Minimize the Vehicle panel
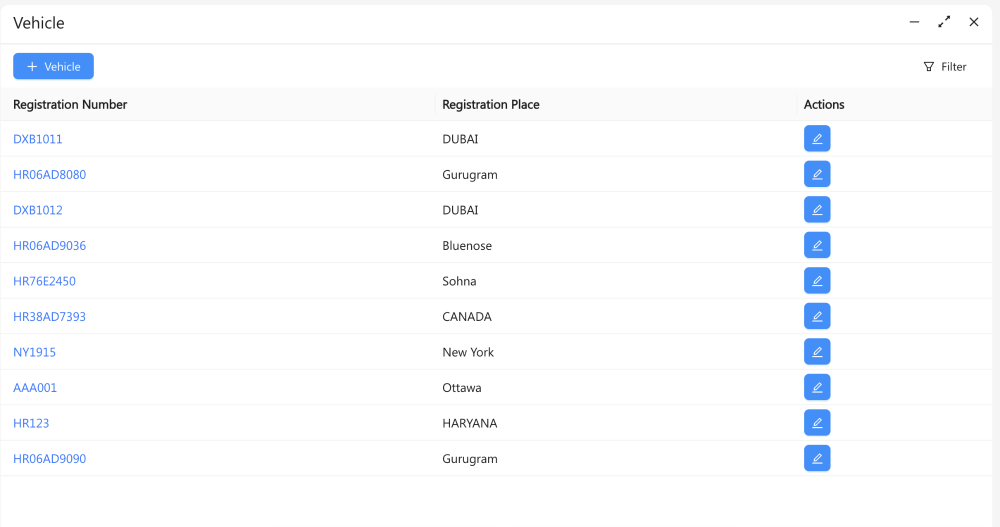This screenshot has height=527, width=1000. point(914,22)
